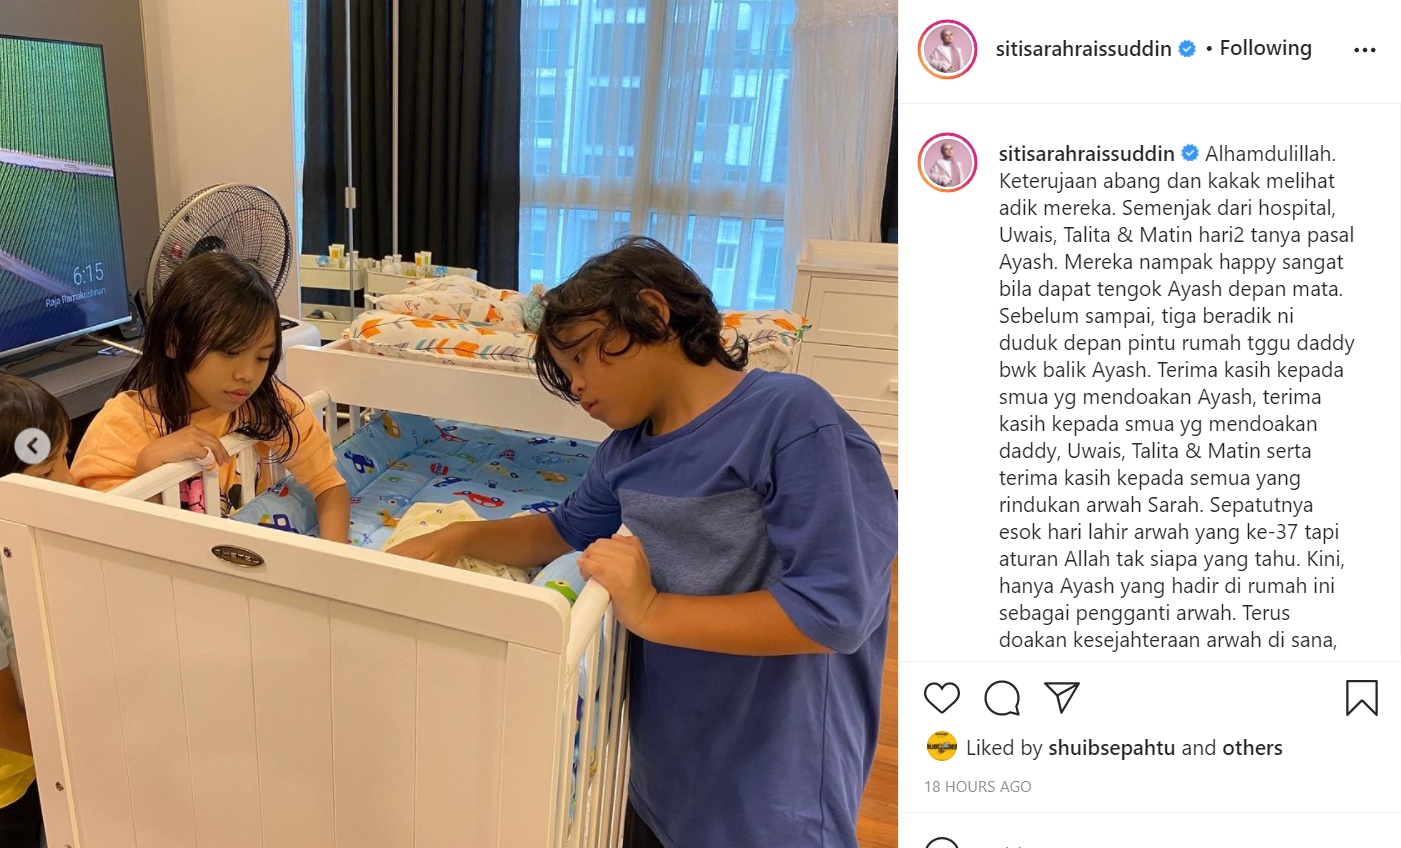Click shuibsepahtu small avatar in likes
This screenshot has width=1401, height=848.
(x=942, y=747)
